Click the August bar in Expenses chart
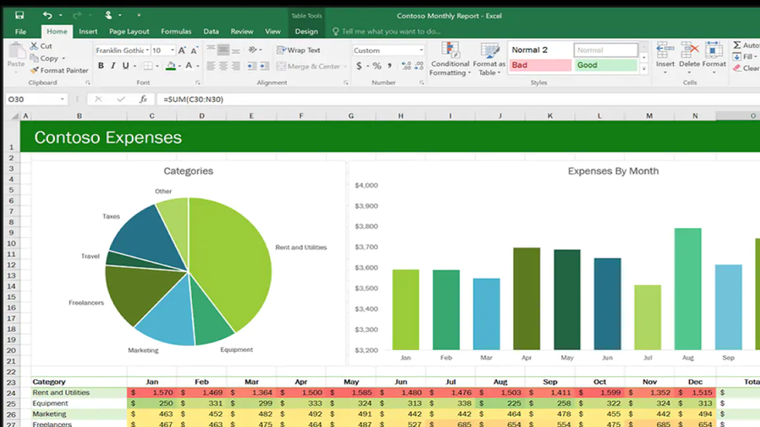This screenshot has height=427, width=760. pos(687,289)
